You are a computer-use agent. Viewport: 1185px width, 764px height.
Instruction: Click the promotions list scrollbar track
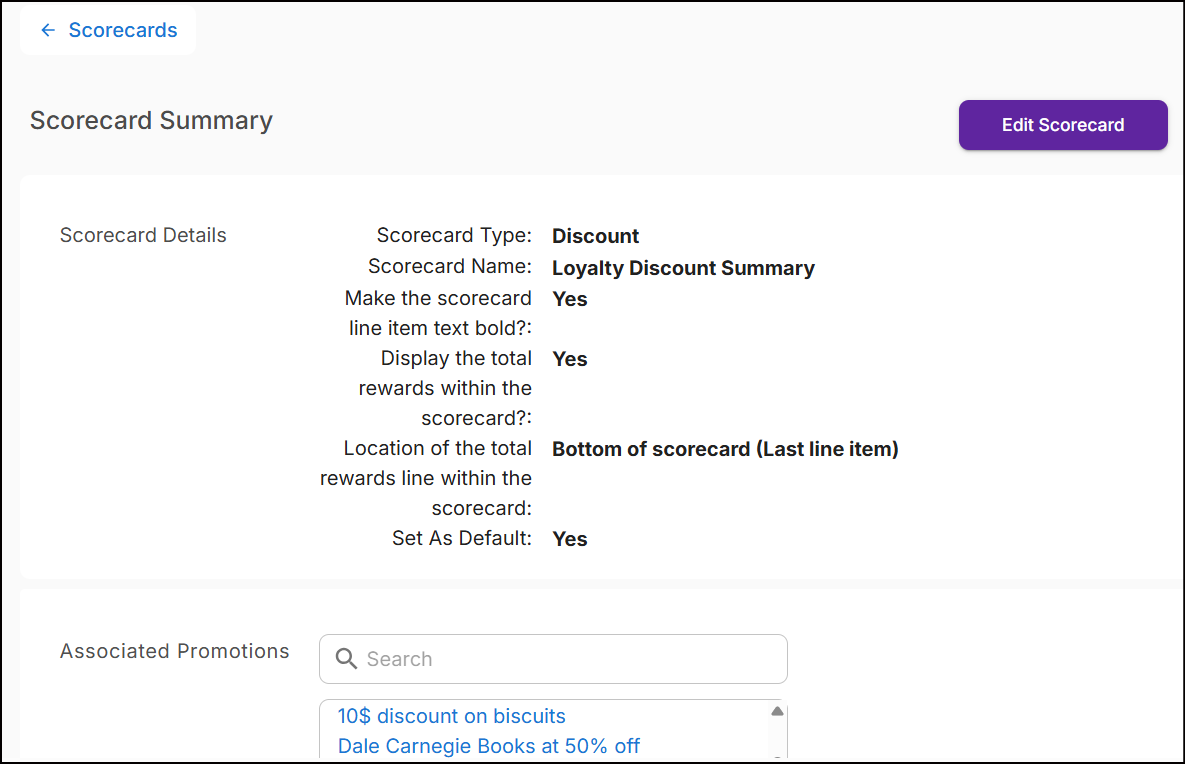click(x=777, y=738)
